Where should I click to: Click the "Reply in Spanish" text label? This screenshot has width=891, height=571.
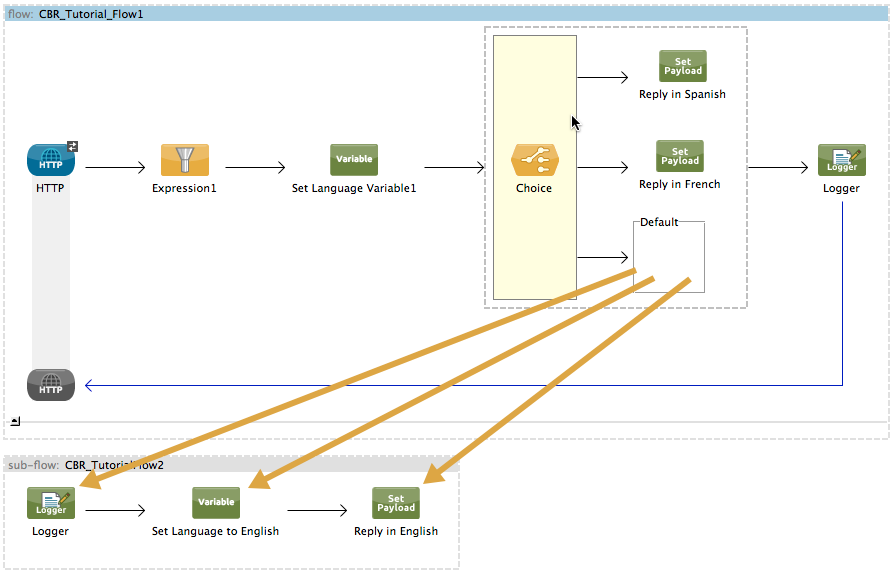coord(682,94)
